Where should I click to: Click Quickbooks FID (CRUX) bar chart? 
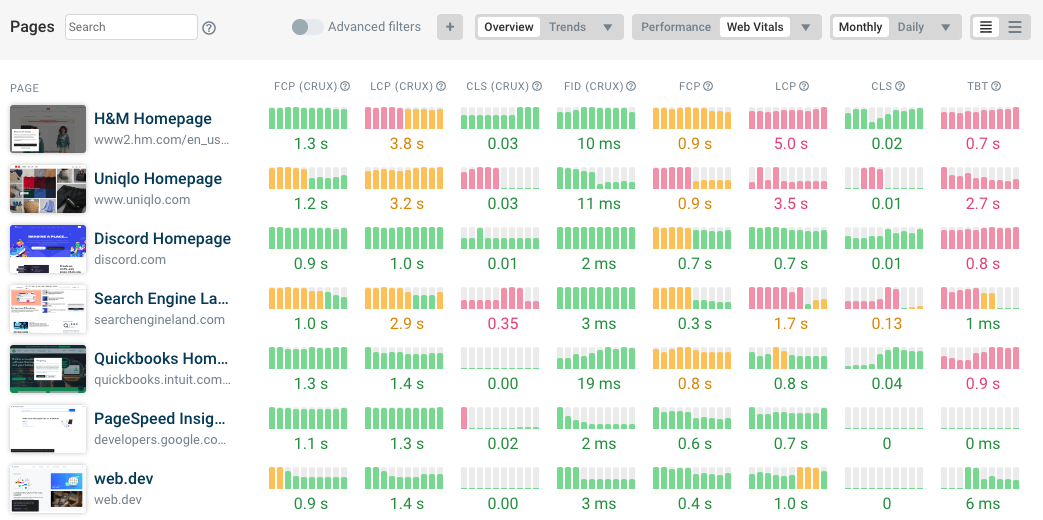[596, 357]
